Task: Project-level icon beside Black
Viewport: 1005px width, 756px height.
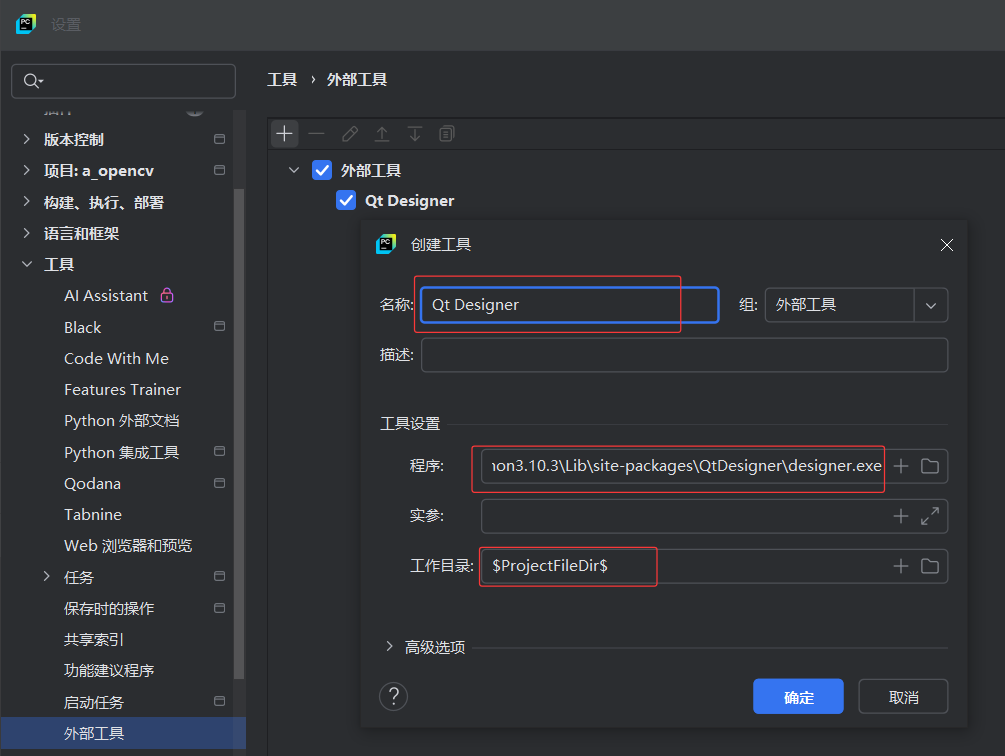Action: [219, 327]
